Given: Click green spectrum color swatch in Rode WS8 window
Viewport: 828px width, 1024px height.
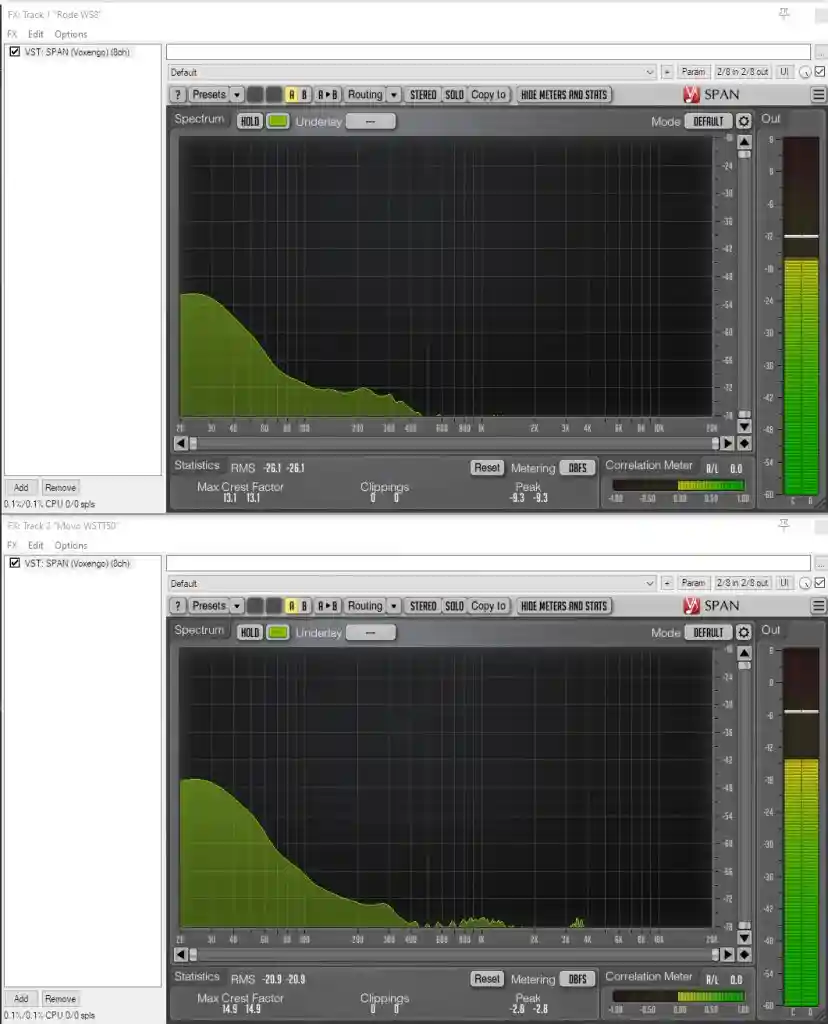Looking at the screenshot, I should [x=278, y=121].
